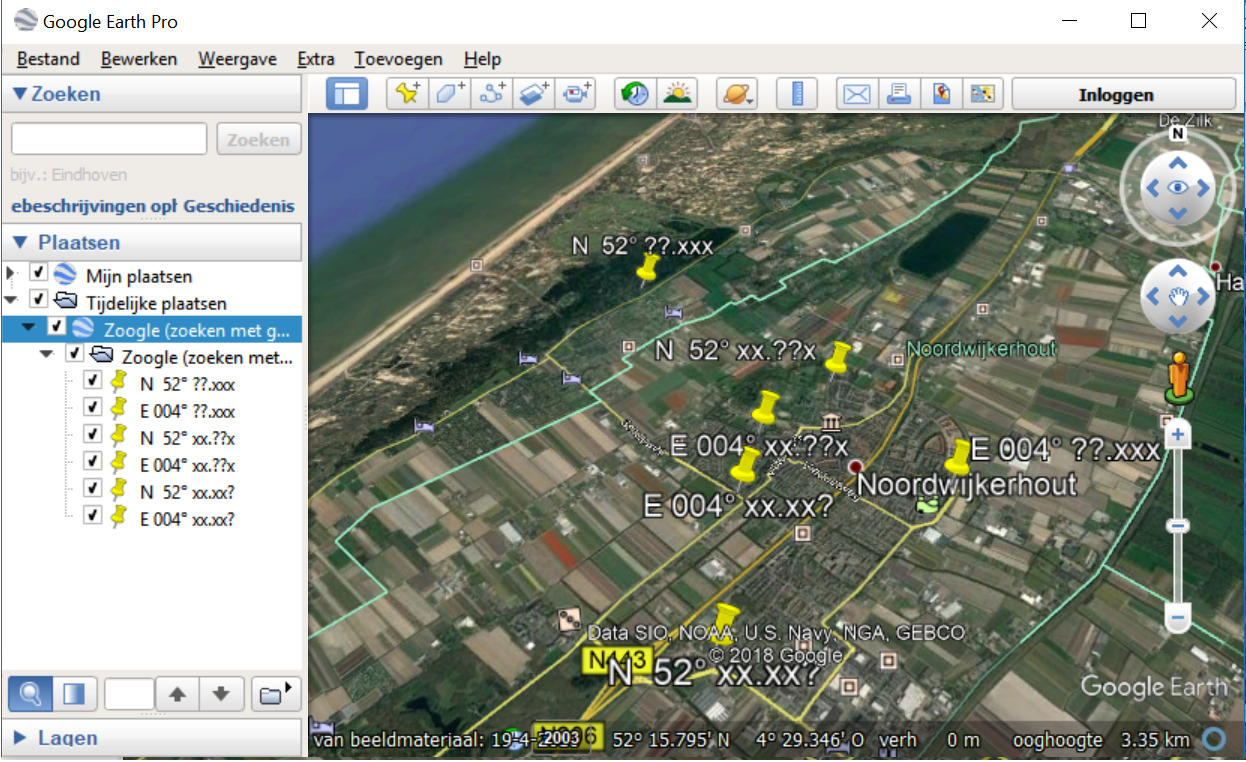This screenshot has height=762, width=1246.
Task: Open the Toevoegen menu
Action: [x=398, y=59]
